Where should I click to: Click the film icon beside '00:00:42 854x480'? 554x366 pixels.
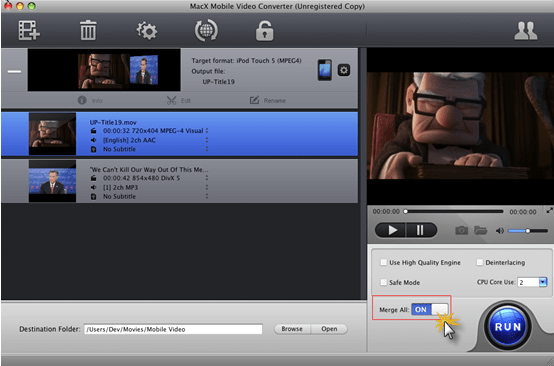point(94,178)
